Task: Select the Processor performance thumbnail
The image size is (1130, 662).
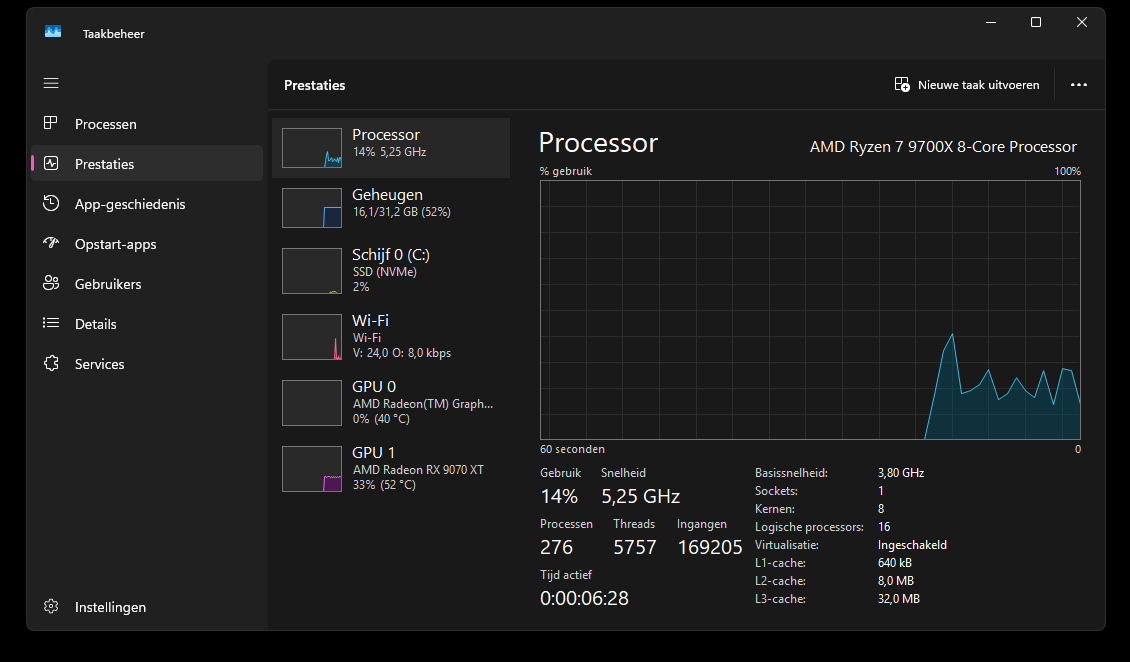Action: click(312, 148)
